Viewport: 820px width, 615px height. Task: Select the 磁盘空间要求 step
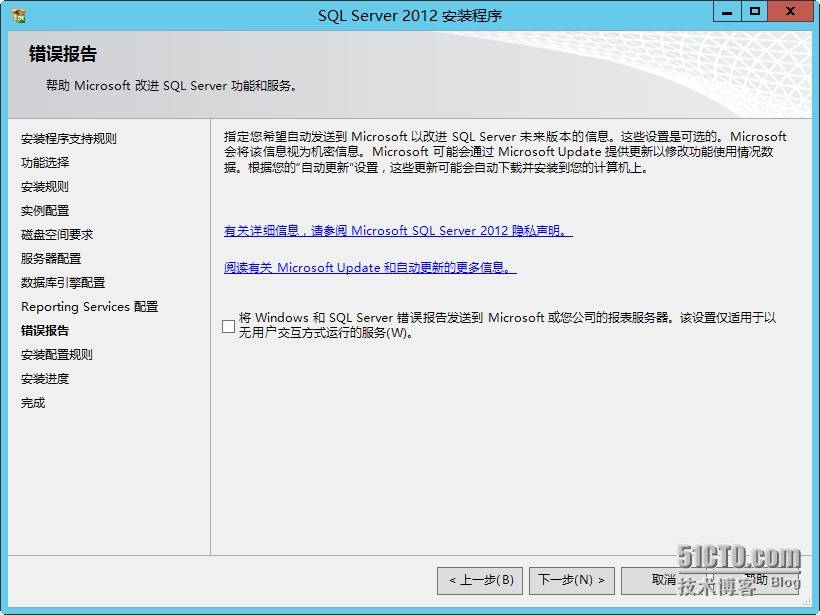click(57, 235)
